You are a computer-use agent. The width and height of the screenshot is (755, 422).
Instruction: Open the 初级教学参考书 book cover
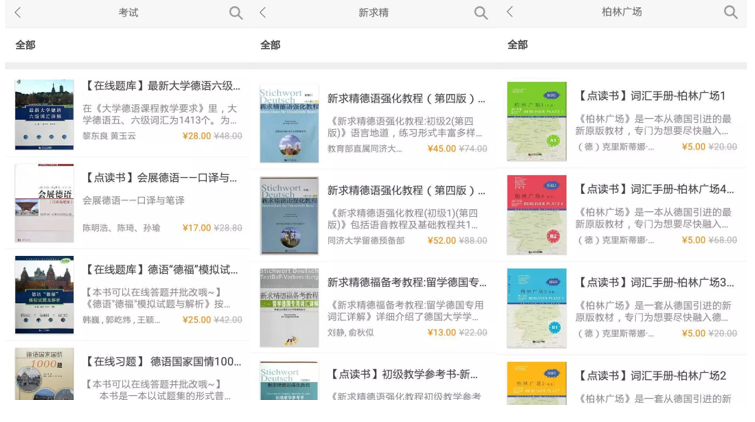pyautogui.click(x=289, y=381)
